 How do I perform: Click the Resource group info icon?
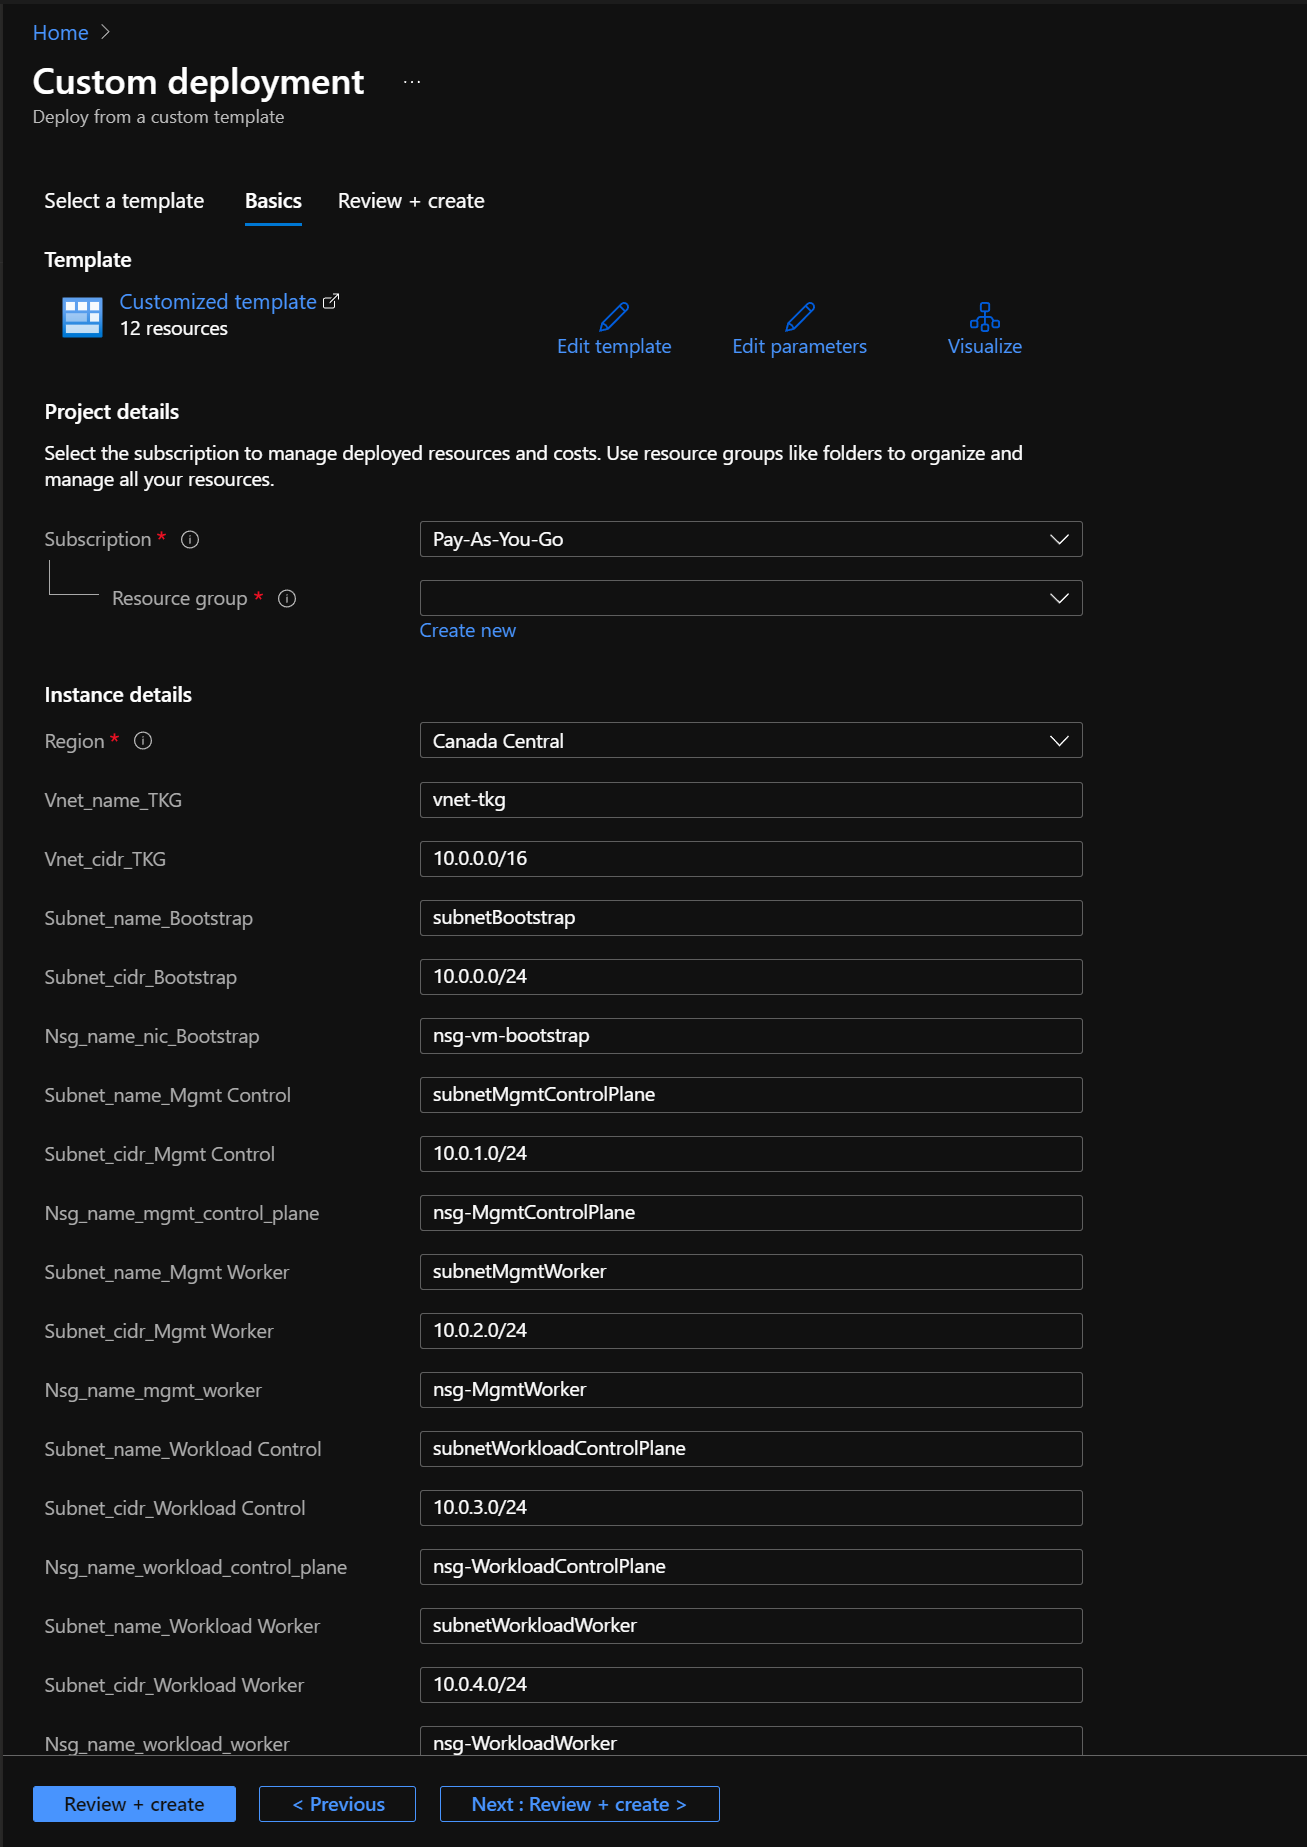pos(287,598)
